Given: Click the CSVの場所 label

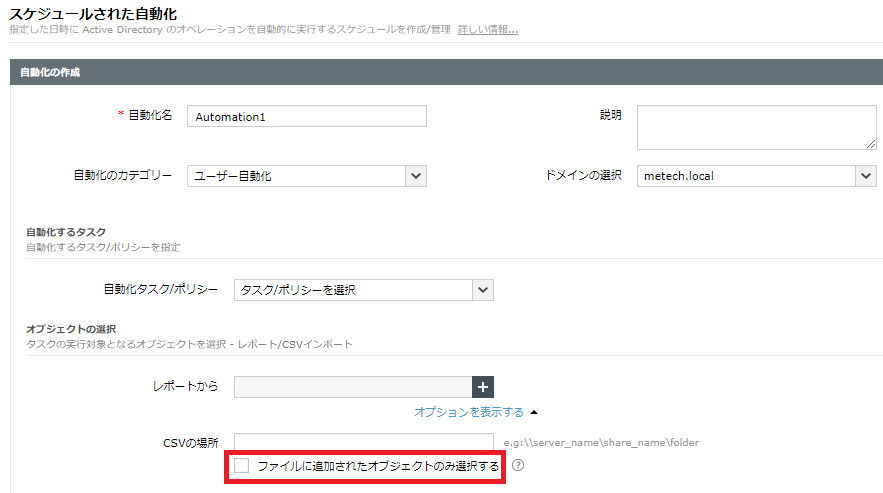Looking at the screenshot, I should coord(190,443).
